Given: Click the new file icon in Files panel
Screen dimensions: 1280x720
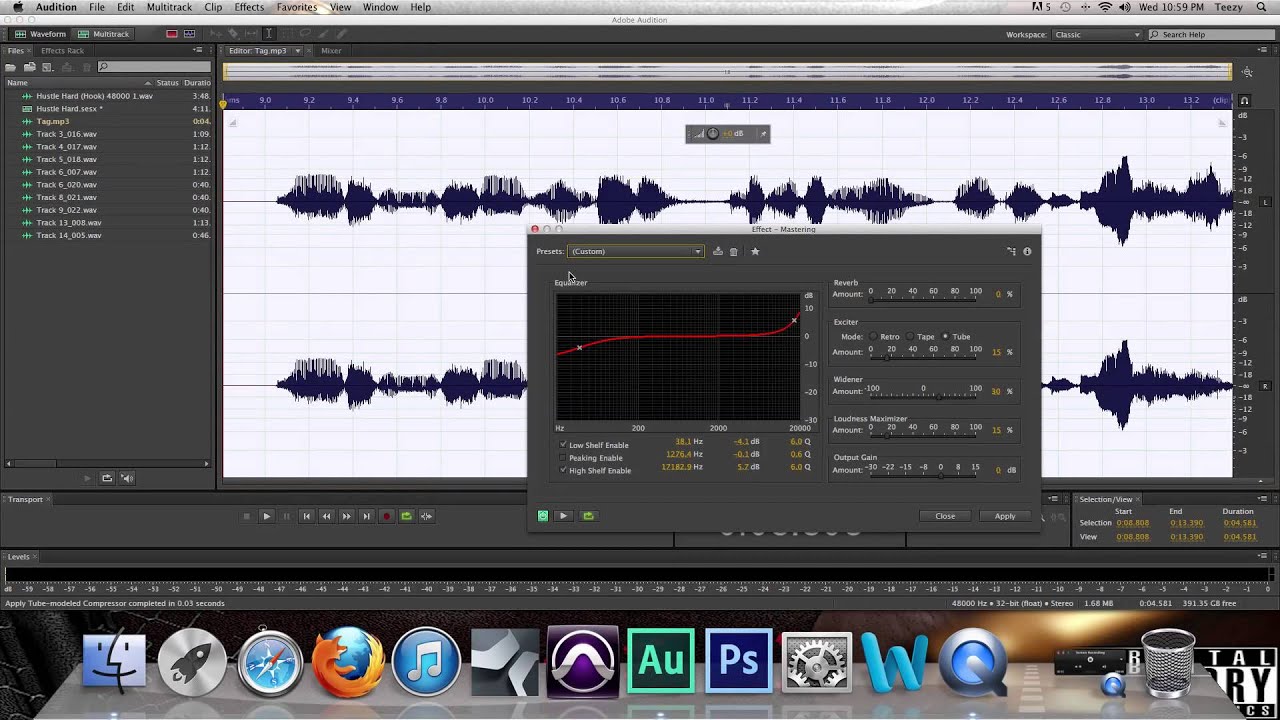Looking at the screenshot, I should coord(47,67).
